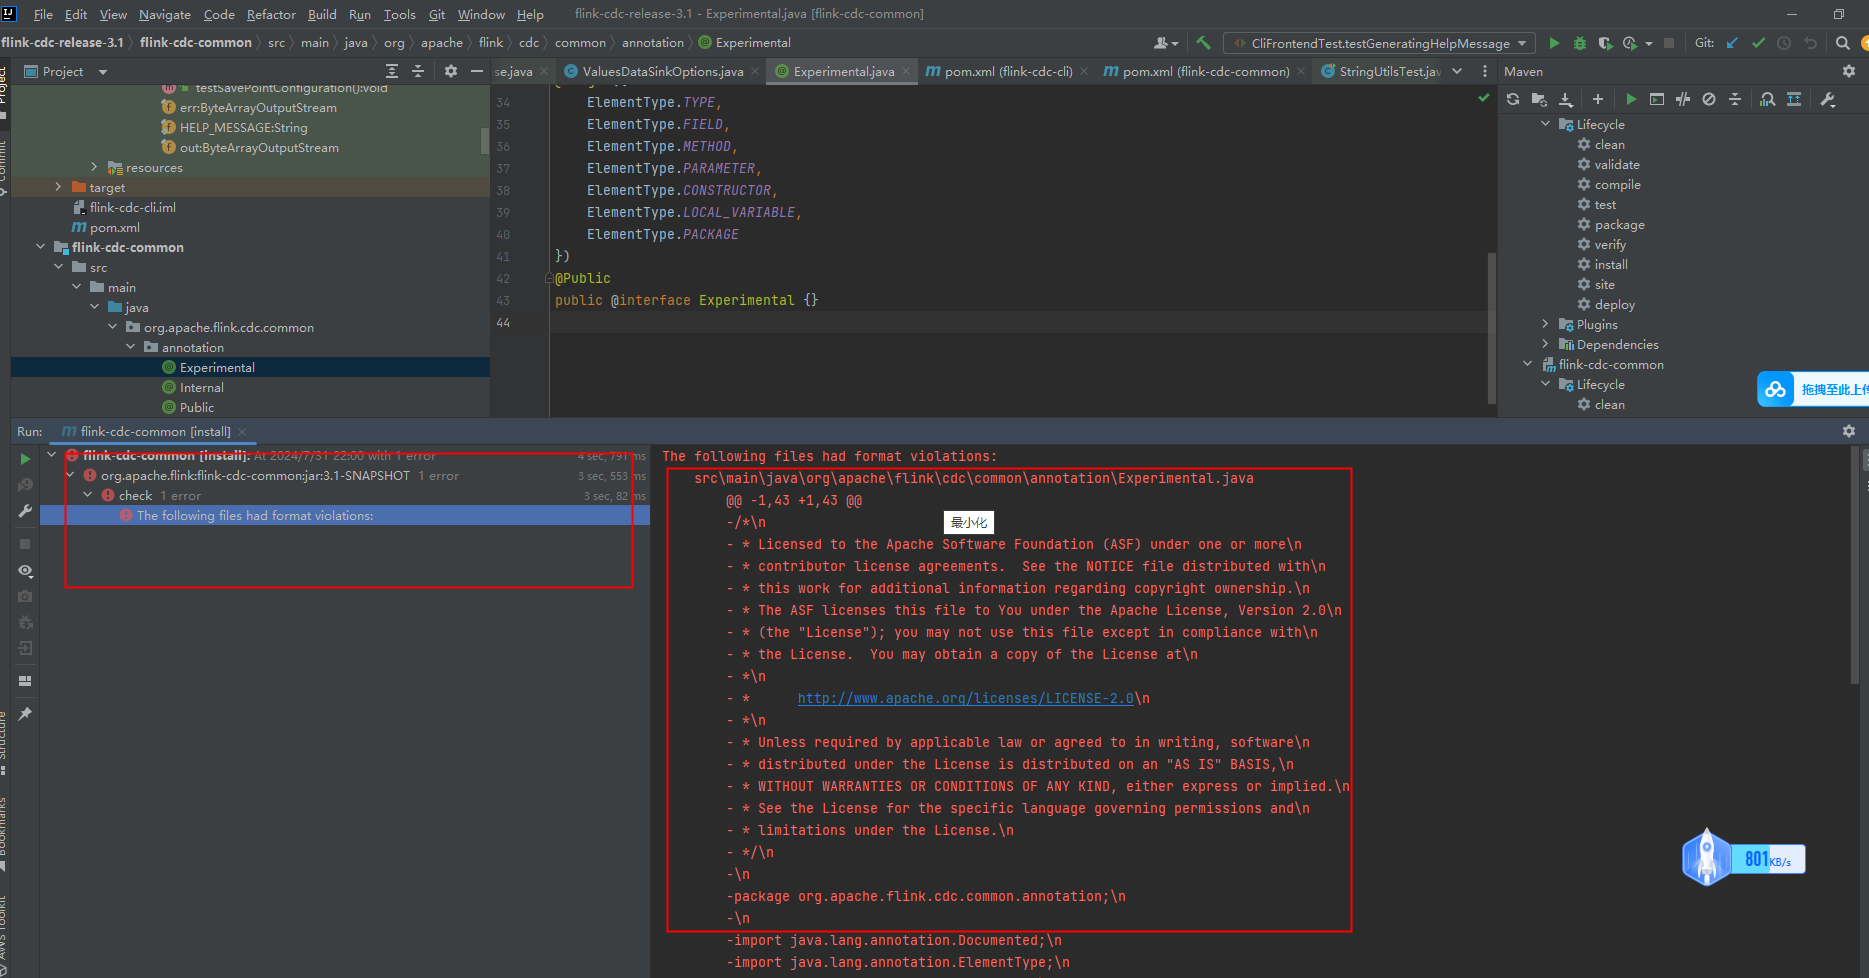
Task: Collapse all in Project tree
Action: point(418,71)
